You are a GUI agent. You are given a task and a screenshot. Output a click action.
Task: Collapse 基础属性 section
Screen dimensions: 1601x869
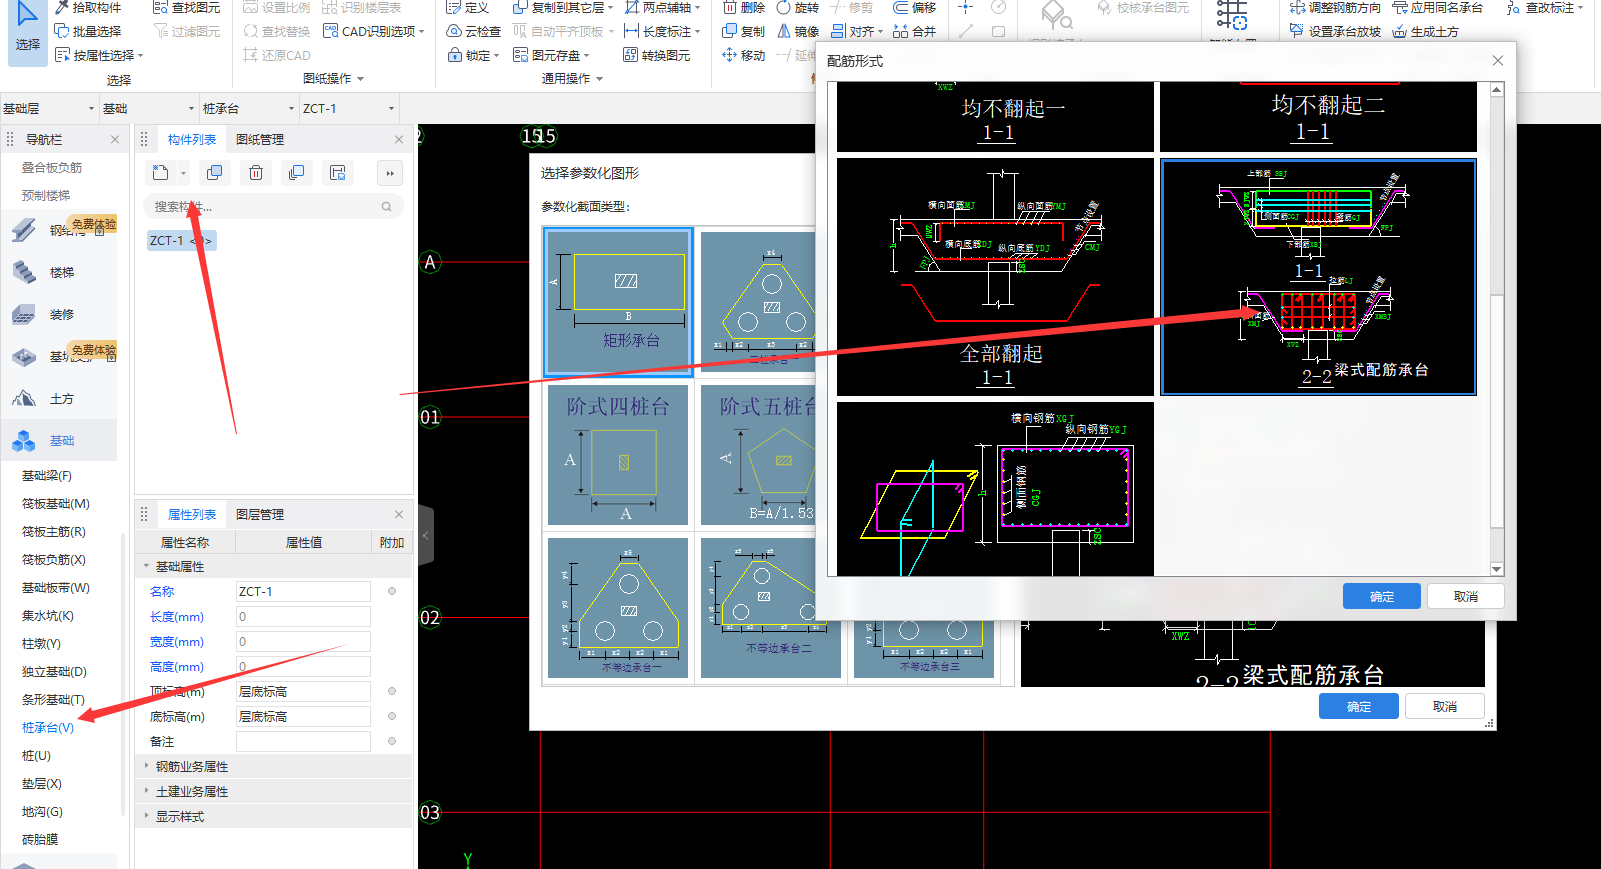[x=147, y=566]
